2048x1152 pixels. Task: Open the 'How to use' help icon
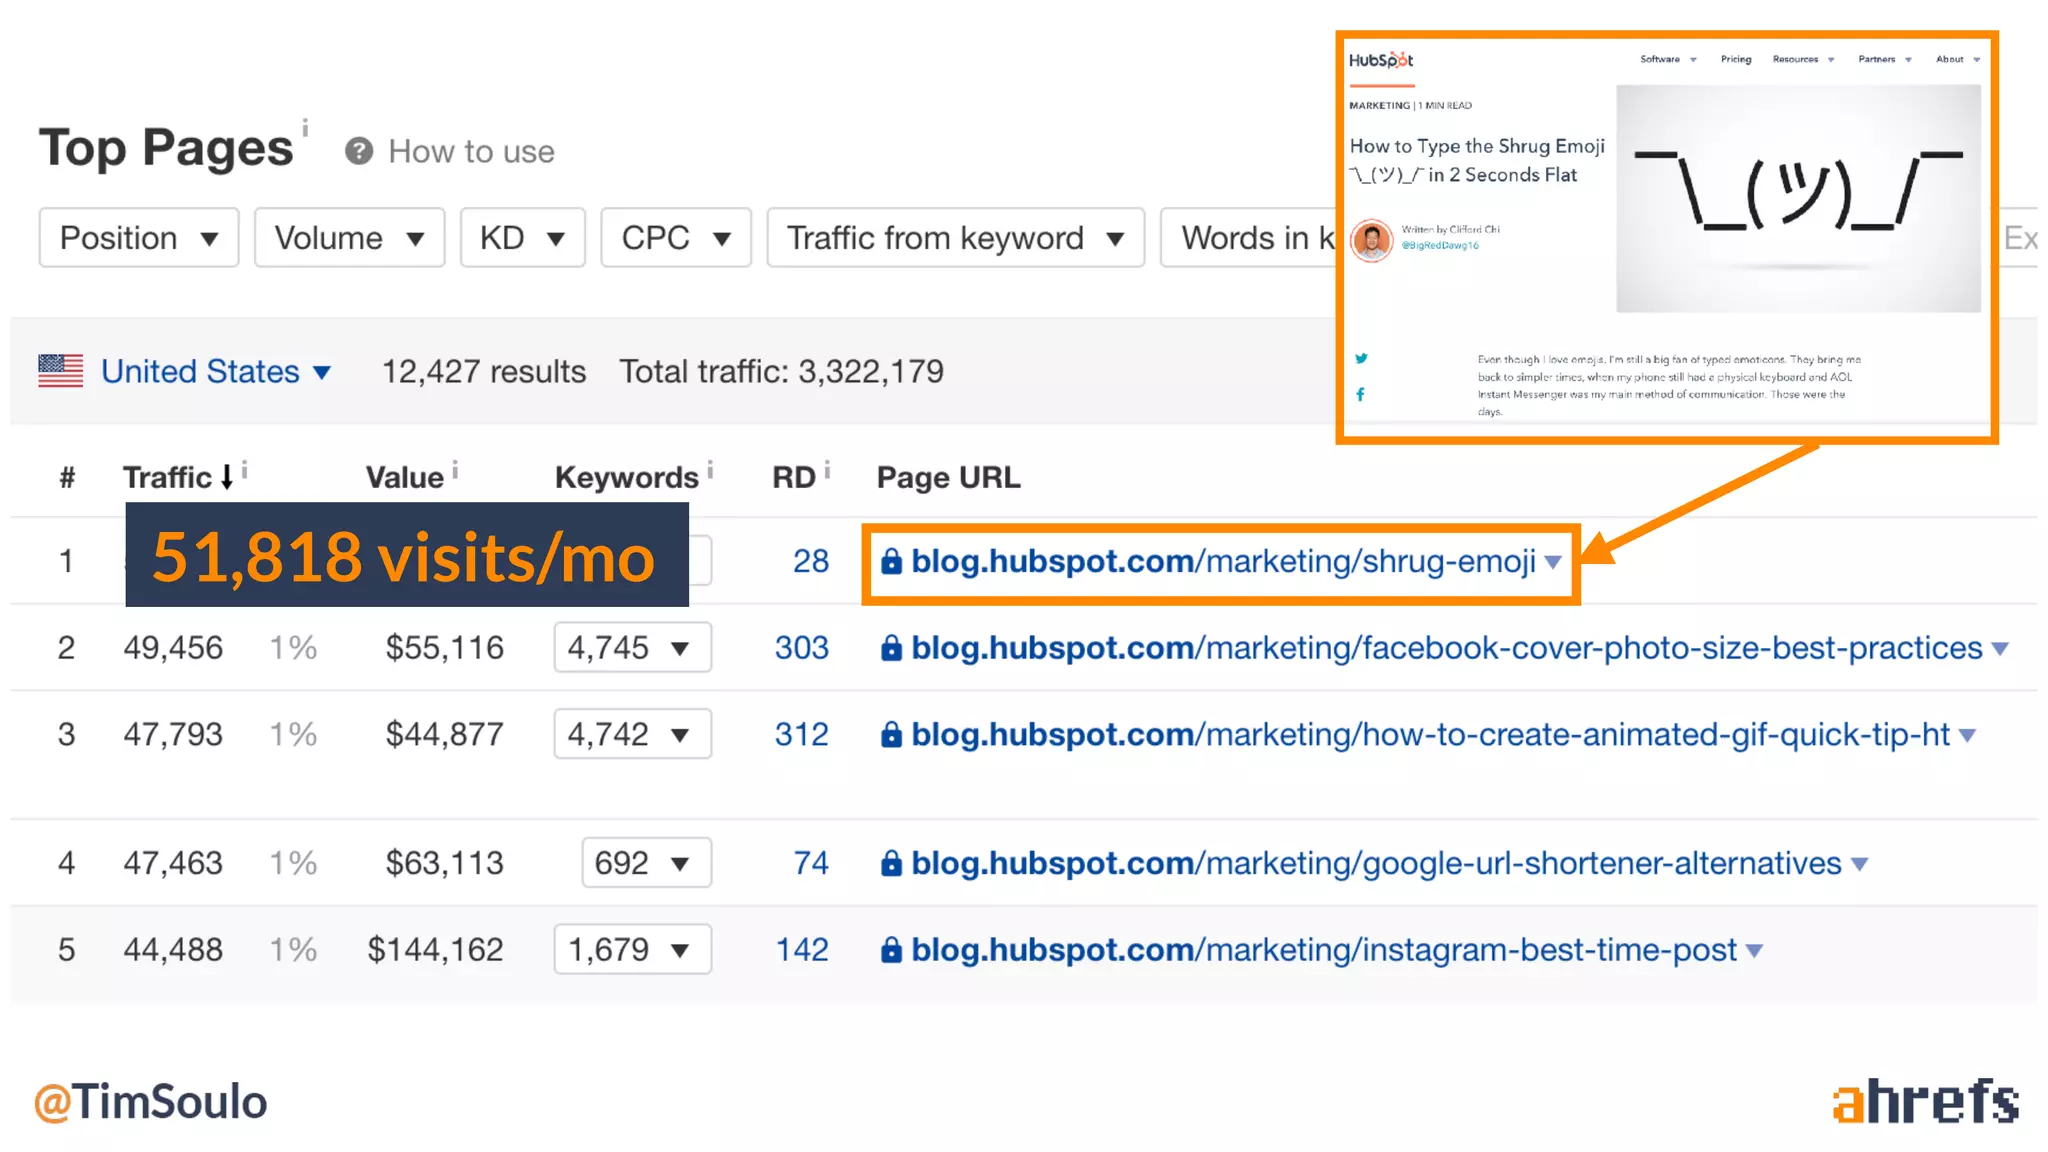(x=358, y=151)
